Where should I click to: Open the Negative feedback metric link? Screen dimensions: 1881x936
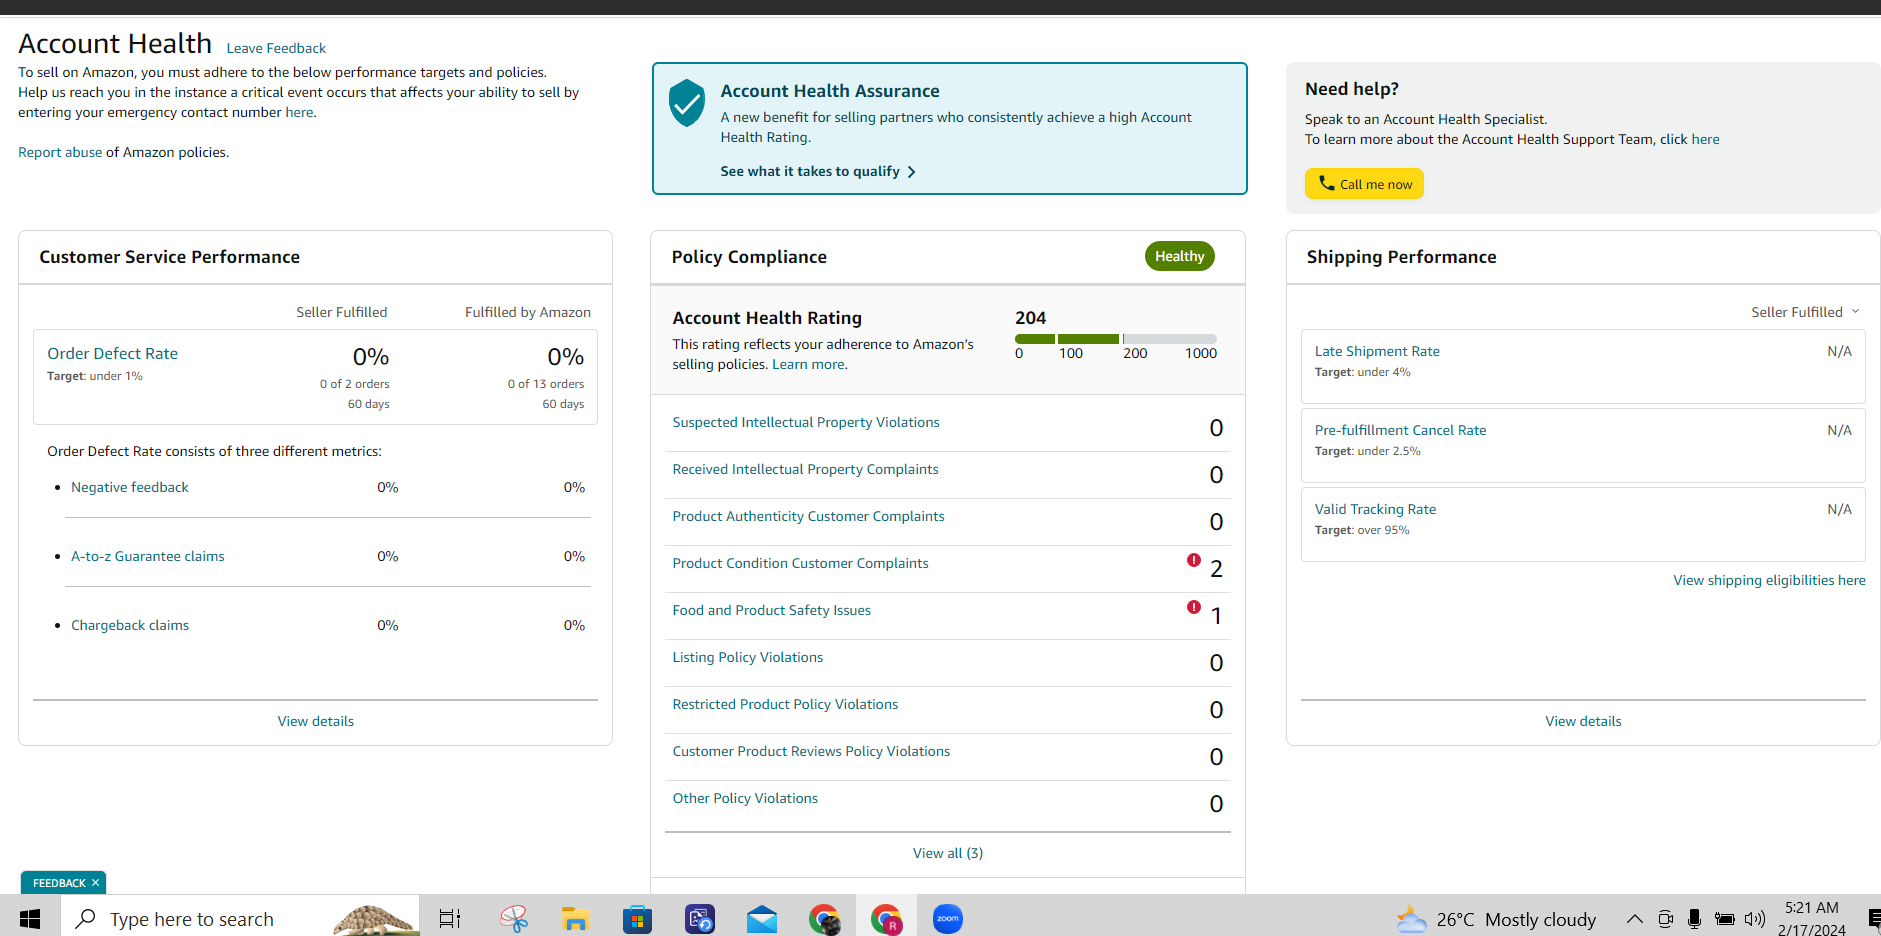130,487
